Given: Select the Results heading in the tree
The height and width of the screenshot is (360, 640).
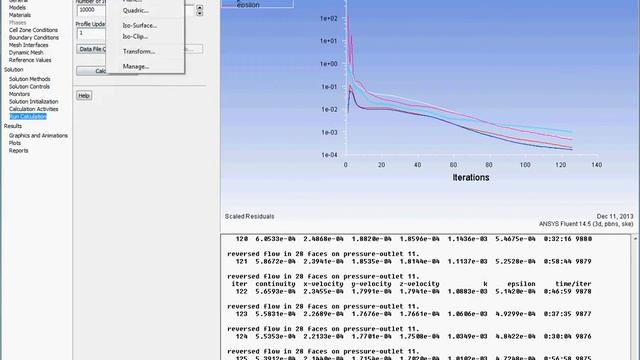Looking at the screenshot, I should [13, 126].
